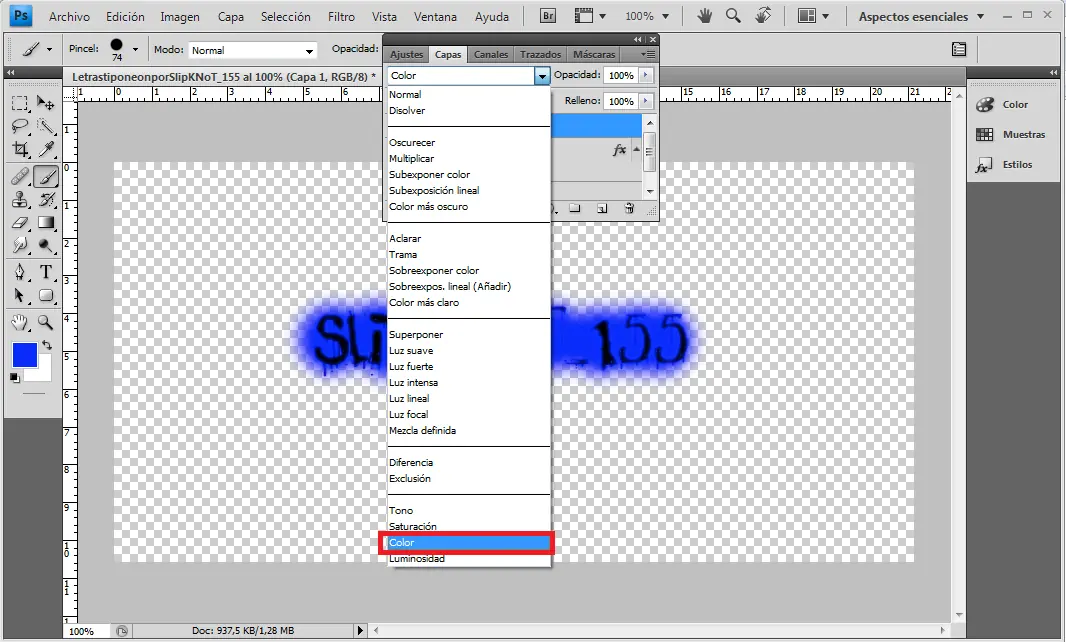Image resolution: width=1066 pixels, height=642 pixels.
Task: Select the Gradient tool
Action: point(46,222)
